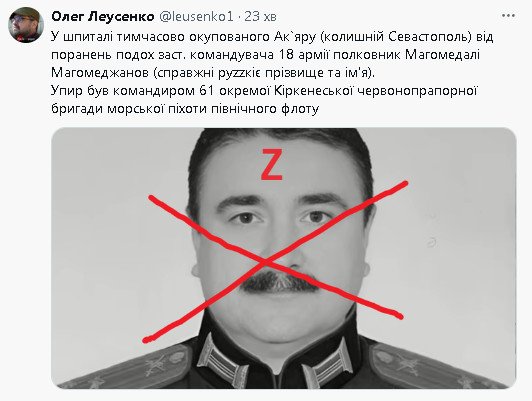The image size is (532, 401).
Task: Click the center of the red cross
Action: click(x=268, y=261)
